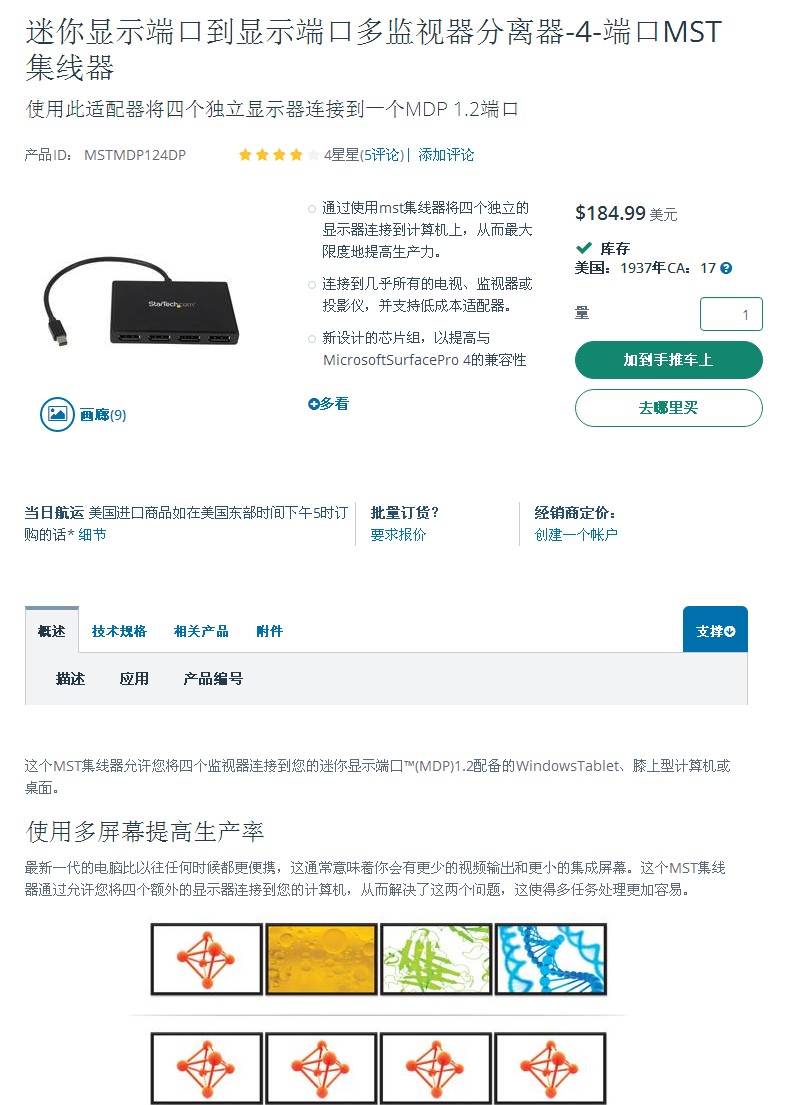Viewport: 808px width, 1105px height.
Task: Switch to the 相关产品 tab
Action: (x=201, y=631)
